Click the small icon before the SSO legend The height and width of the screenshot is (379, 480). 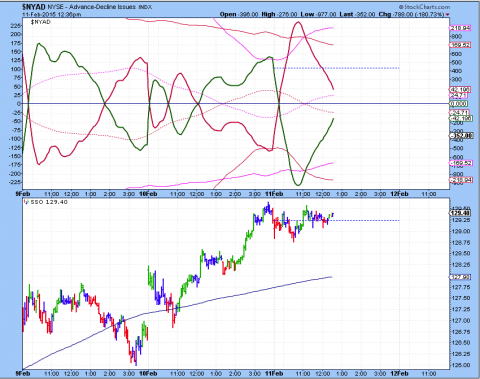click(x=26, y=202)
